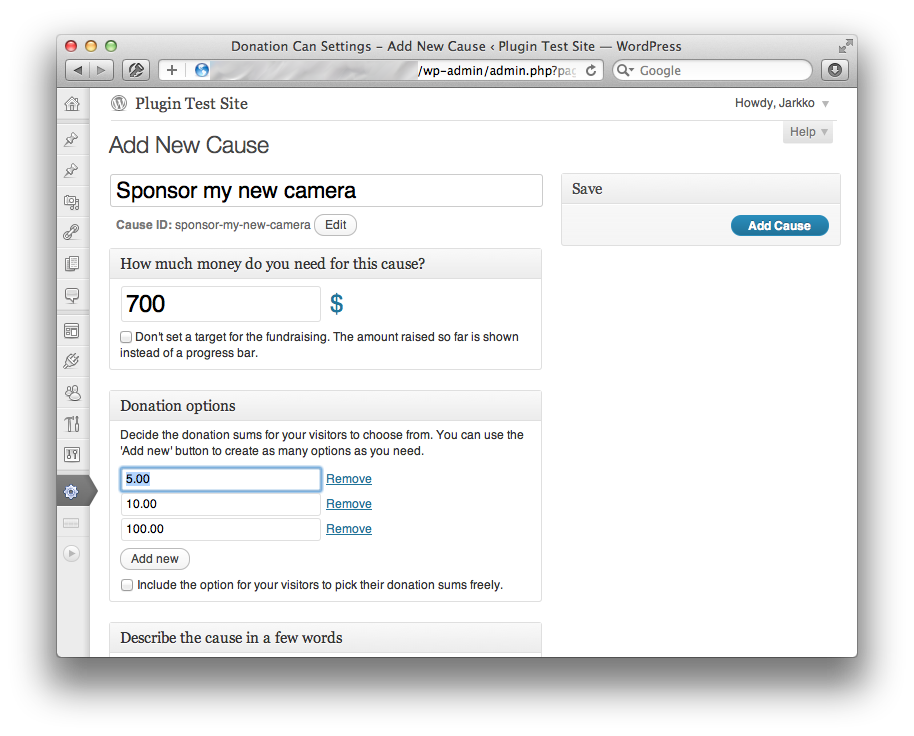Edit the Cause ID slug
Image resolution: width=914 pixels, height=736 pixels.
335,225
